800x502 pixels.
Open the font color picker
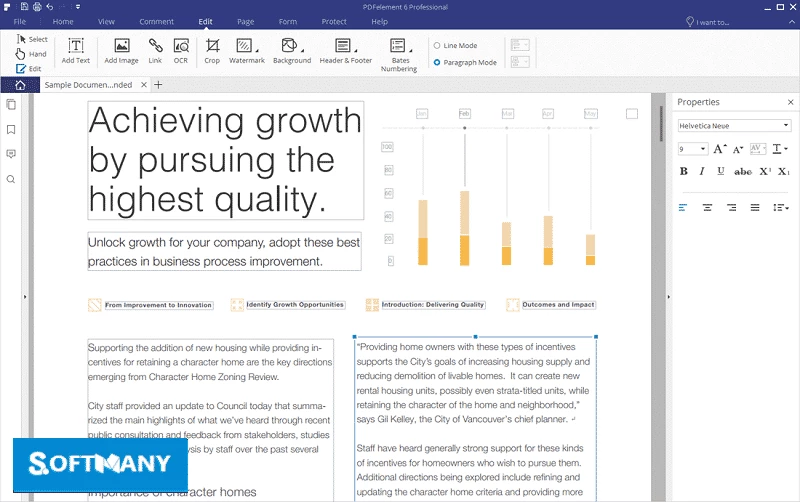[779, 149]
